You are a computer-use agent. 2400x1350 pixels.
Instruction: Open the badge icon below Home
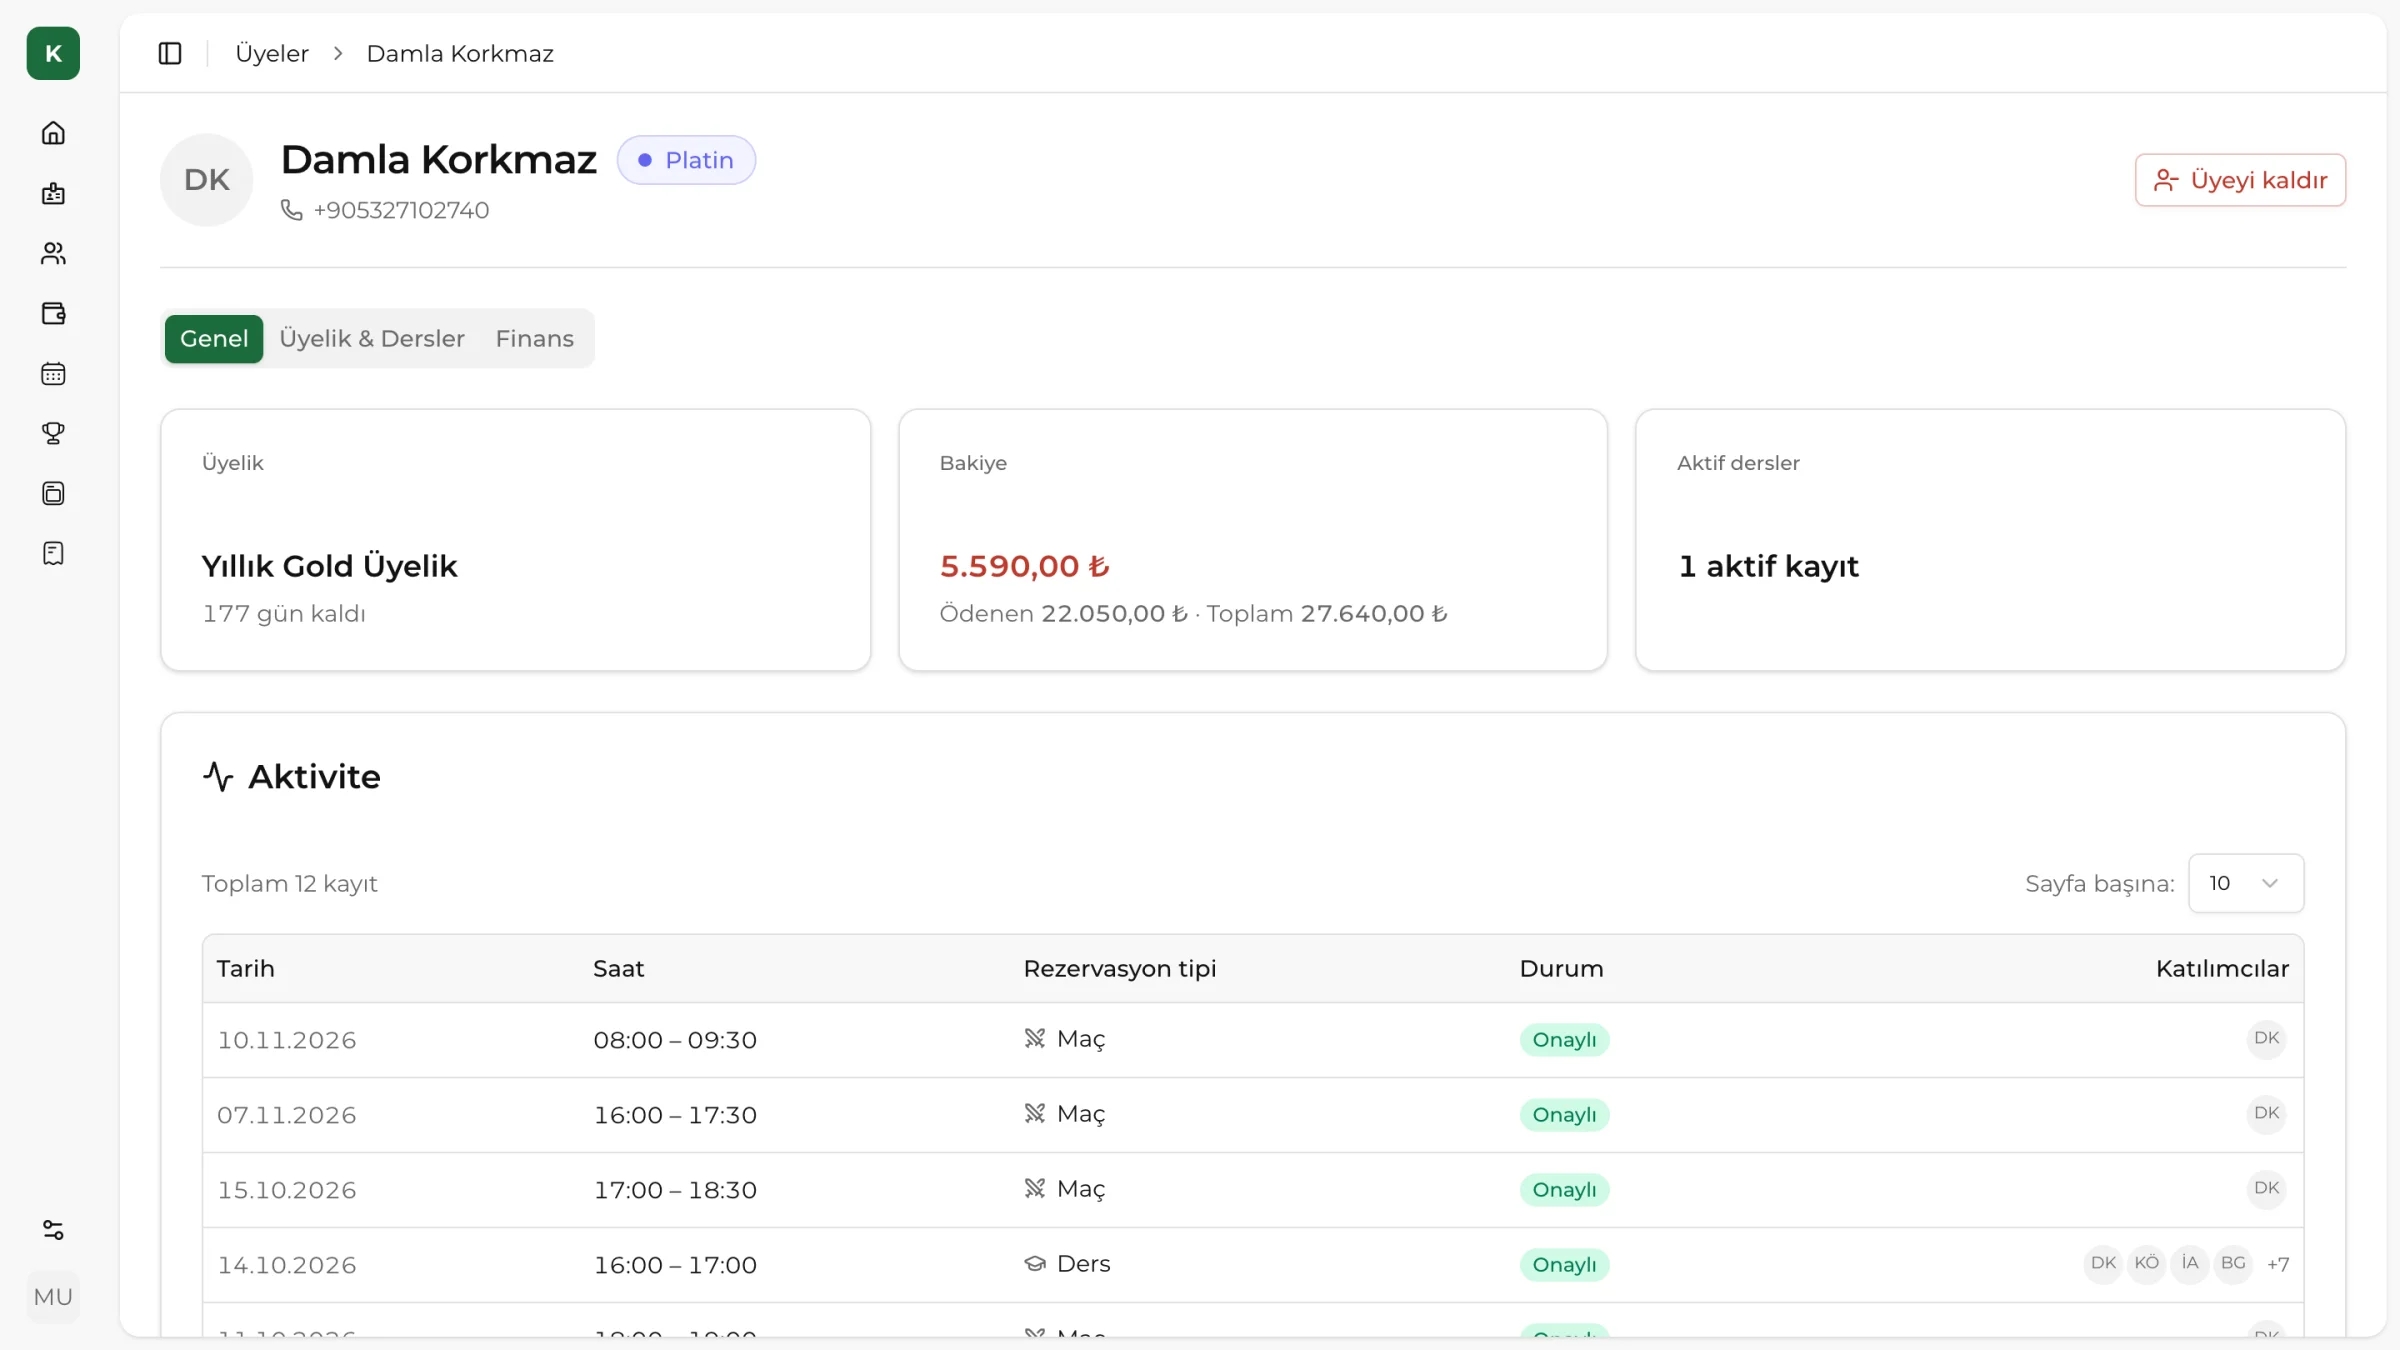point(53,193)
